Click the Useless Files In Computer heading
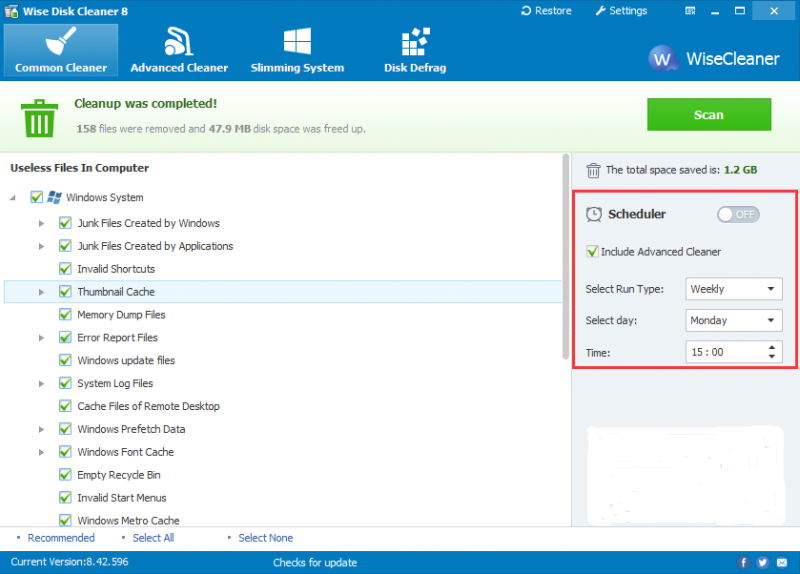 80,168
